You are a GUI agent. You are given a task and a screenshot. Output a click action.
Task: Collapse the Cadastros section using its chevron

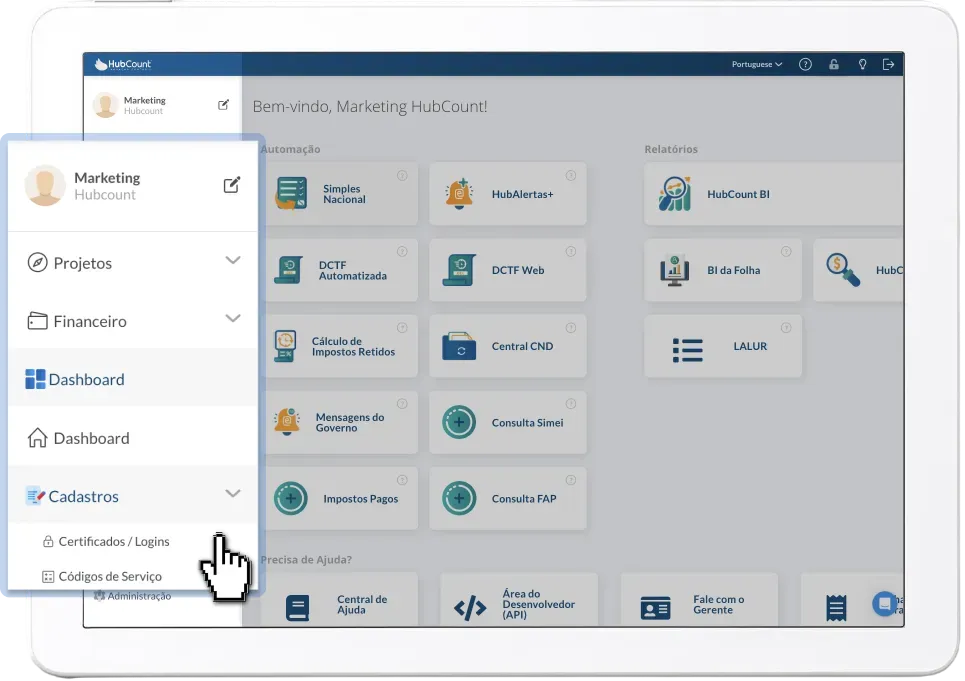coord(233,493)
